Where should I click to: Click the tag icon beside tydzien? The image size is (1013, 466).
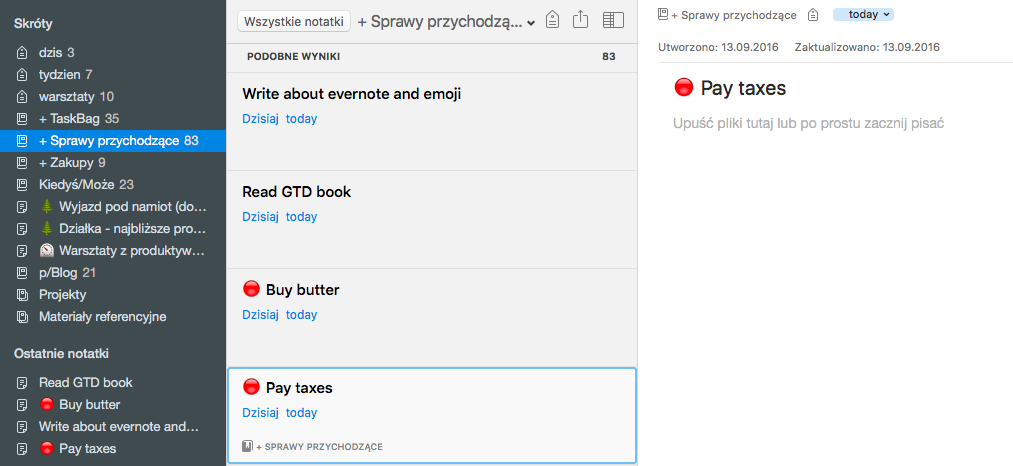point(22,74)
